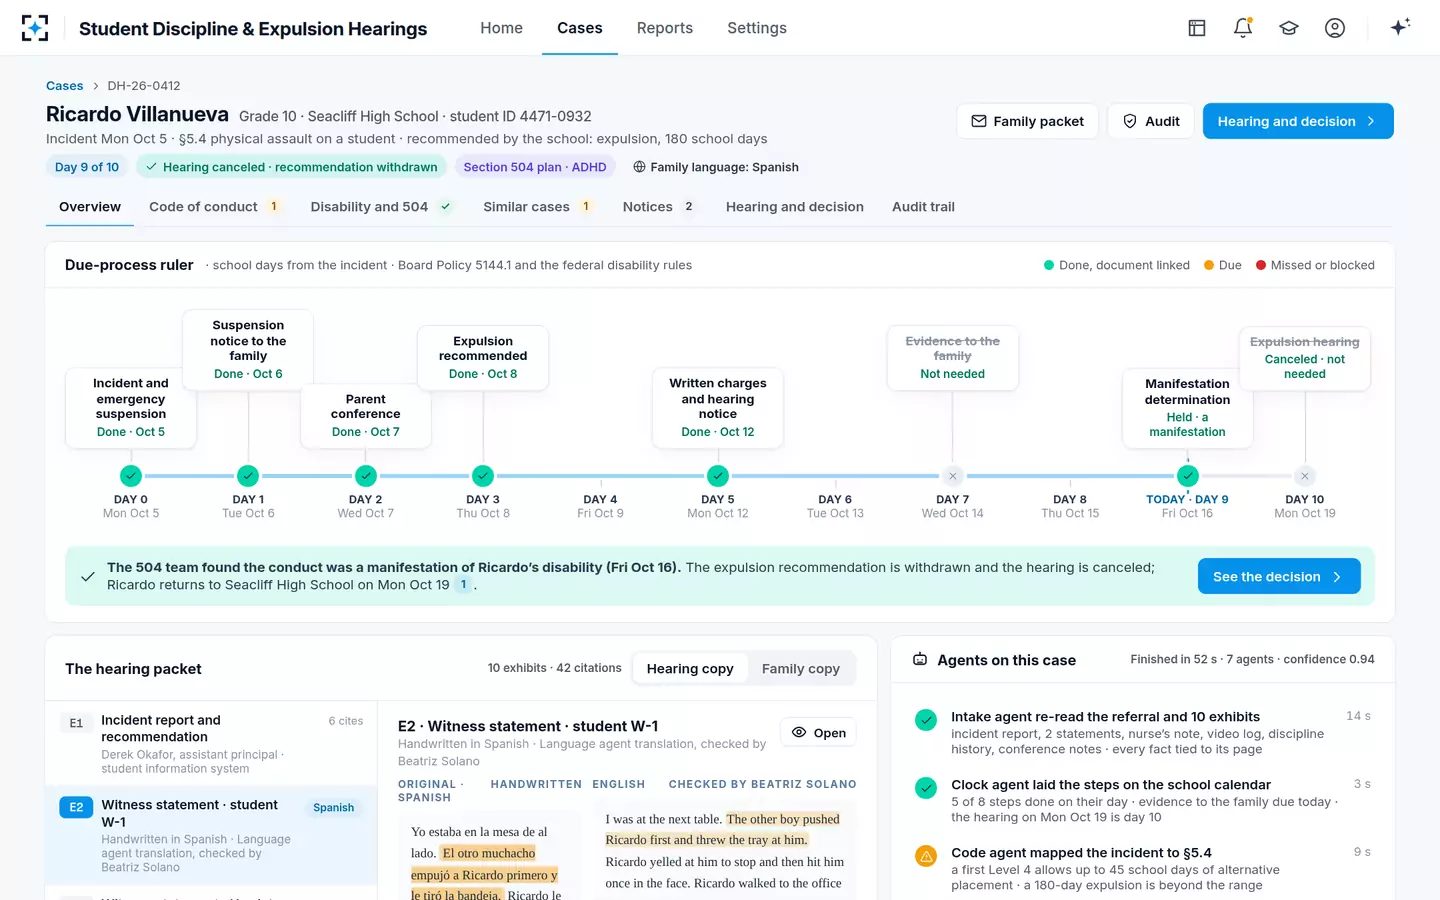Open the E2 witness statement exhibit
1440x900 pixels.
[x=818, y=733]
